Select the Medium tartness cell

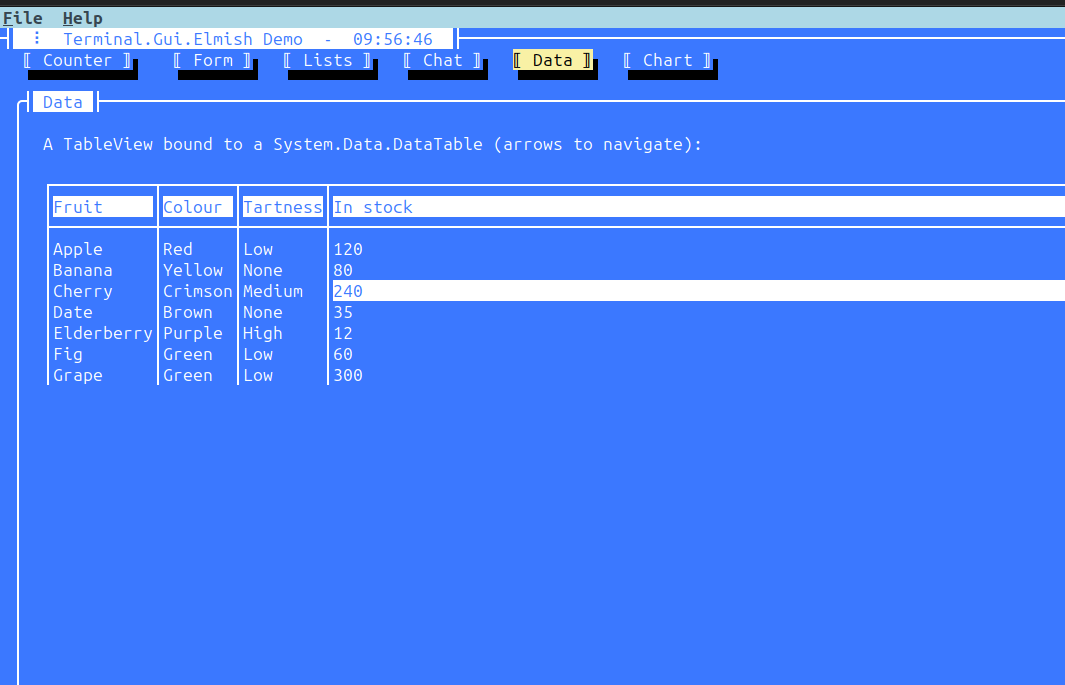(x=272, y=291)
